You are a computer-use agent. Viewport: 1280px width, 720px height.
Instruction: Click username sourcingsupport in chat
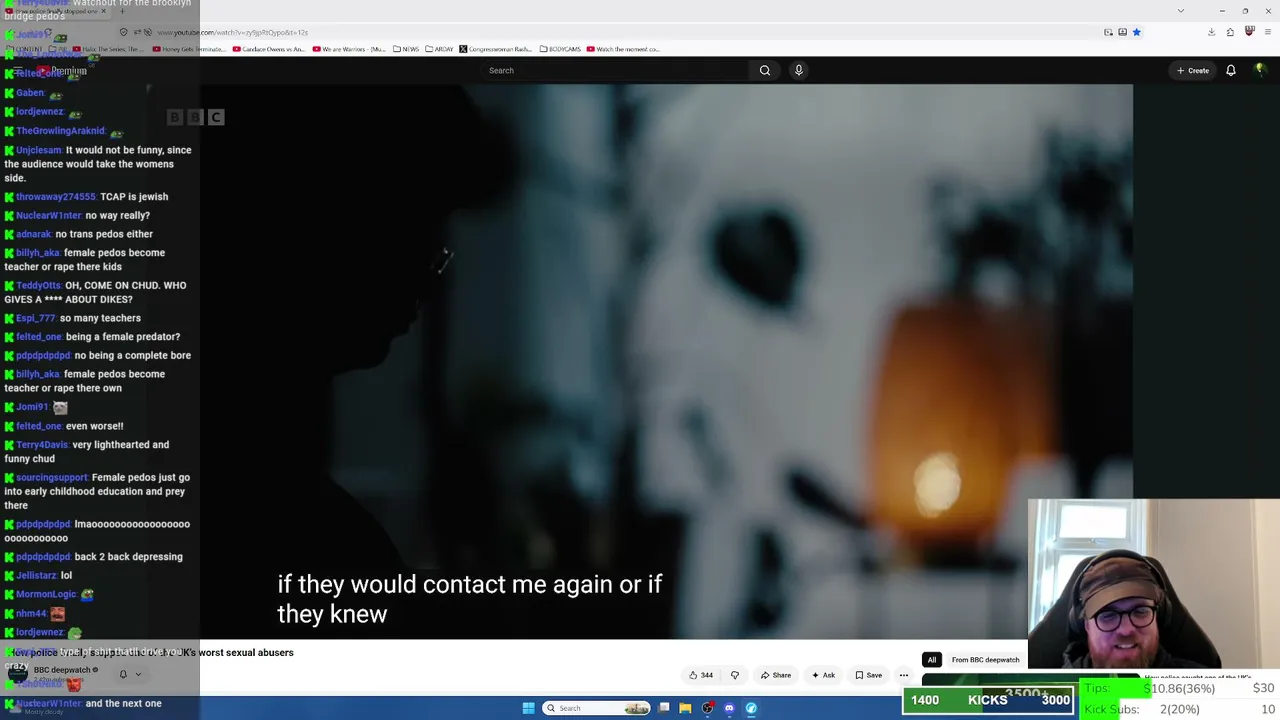pyautogui.click(x=52, y=477)
